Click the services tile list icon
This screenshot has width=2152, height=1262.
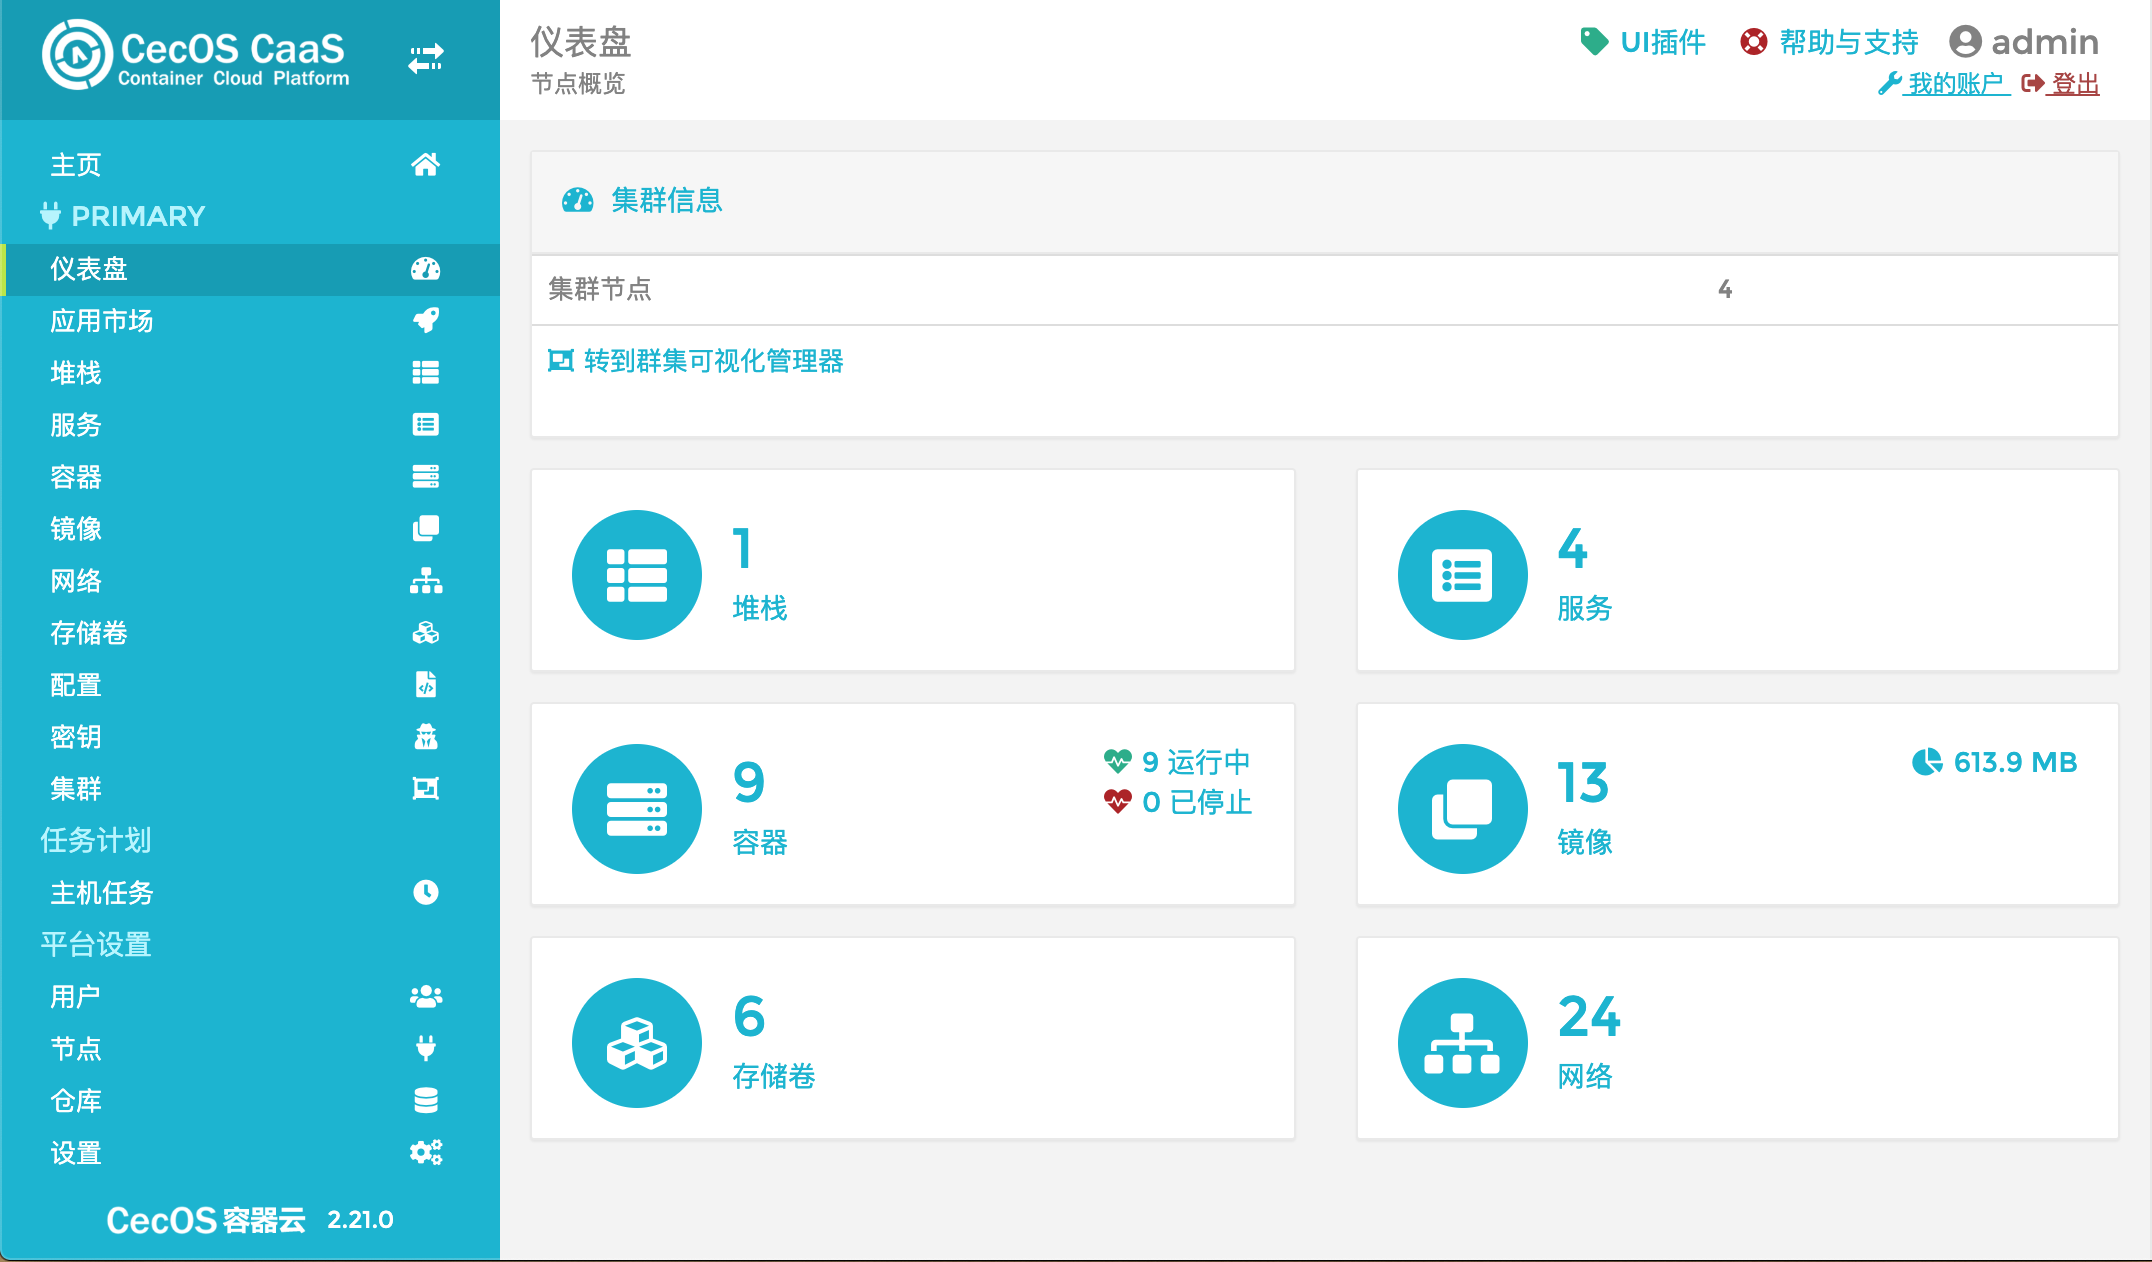click(x=1461, y=575)
